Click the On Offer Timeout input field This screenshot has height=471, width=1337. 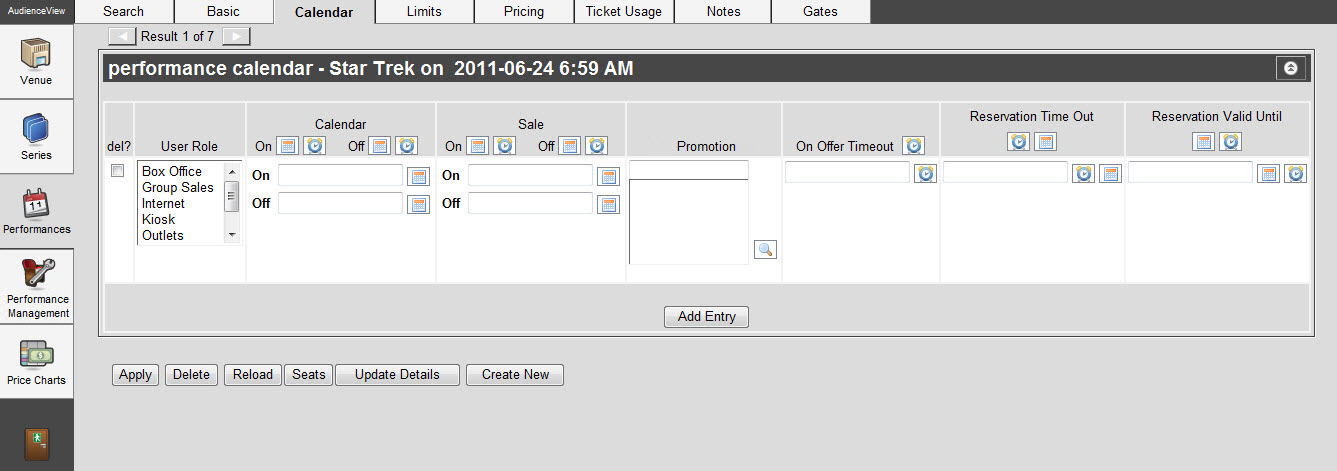pyautogui.click(x=848, y=172)
